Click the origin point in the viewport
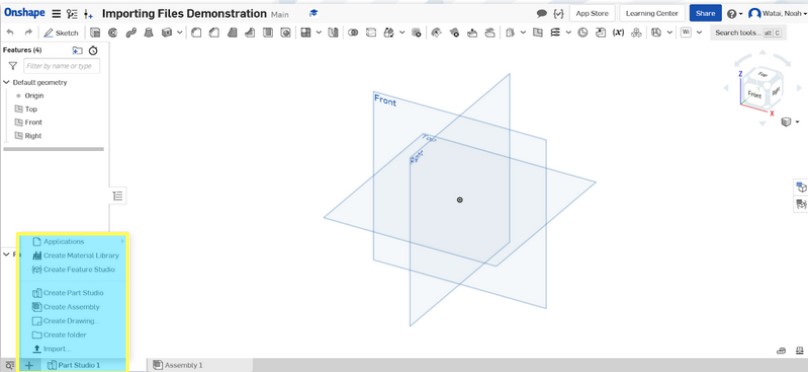Viewport: 808px width, 372px height. click(x=460, y=200)
